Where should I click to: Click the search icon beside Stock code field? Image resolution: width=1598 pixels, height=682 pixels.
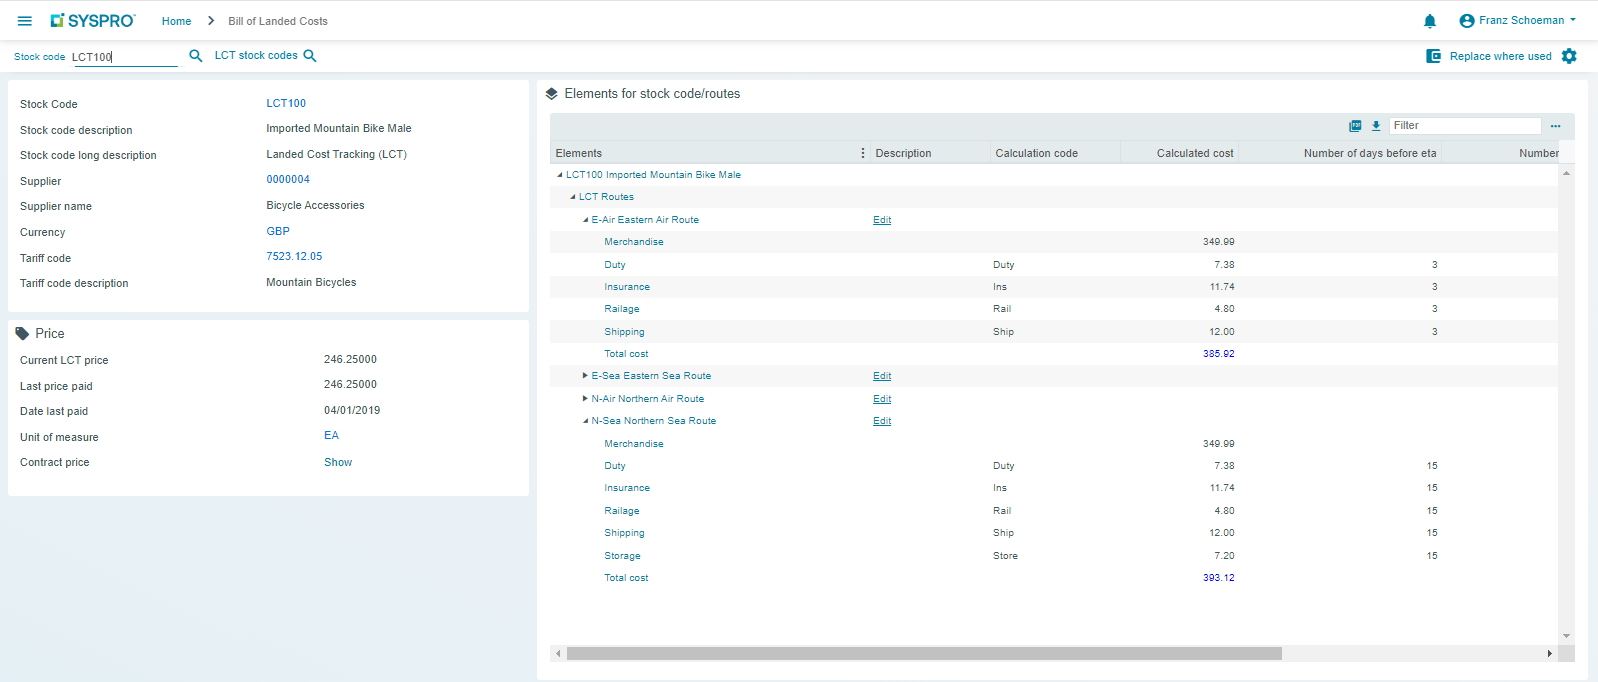point(196,56)
